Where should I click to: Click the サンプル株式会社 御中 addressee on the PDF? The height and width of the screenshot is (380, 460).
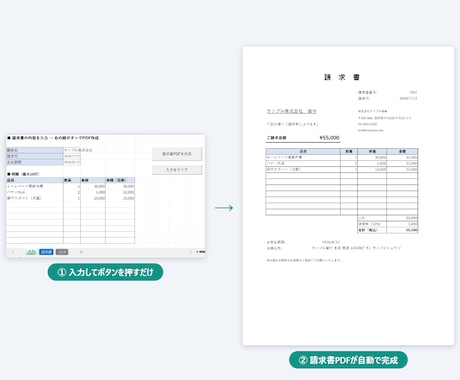[x=292, y=111]
